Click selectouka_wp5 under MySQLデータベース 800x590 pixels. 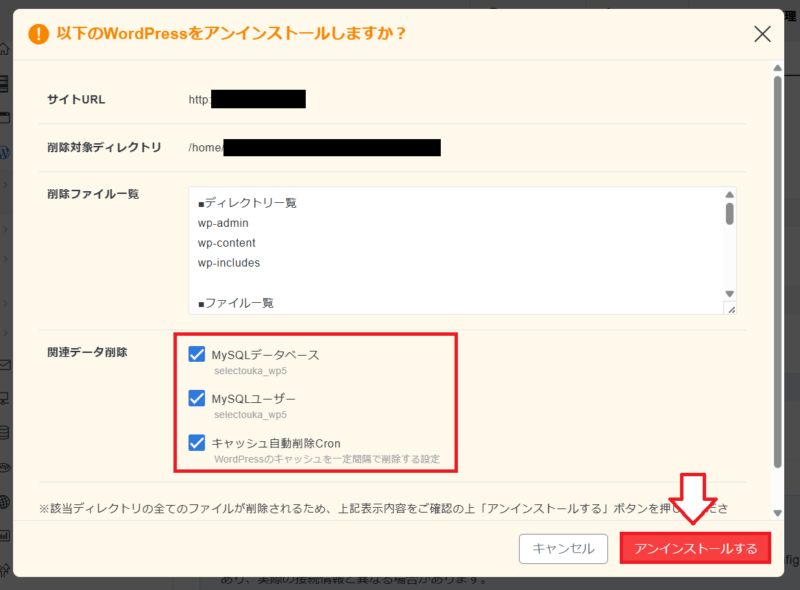pos(250,371)
